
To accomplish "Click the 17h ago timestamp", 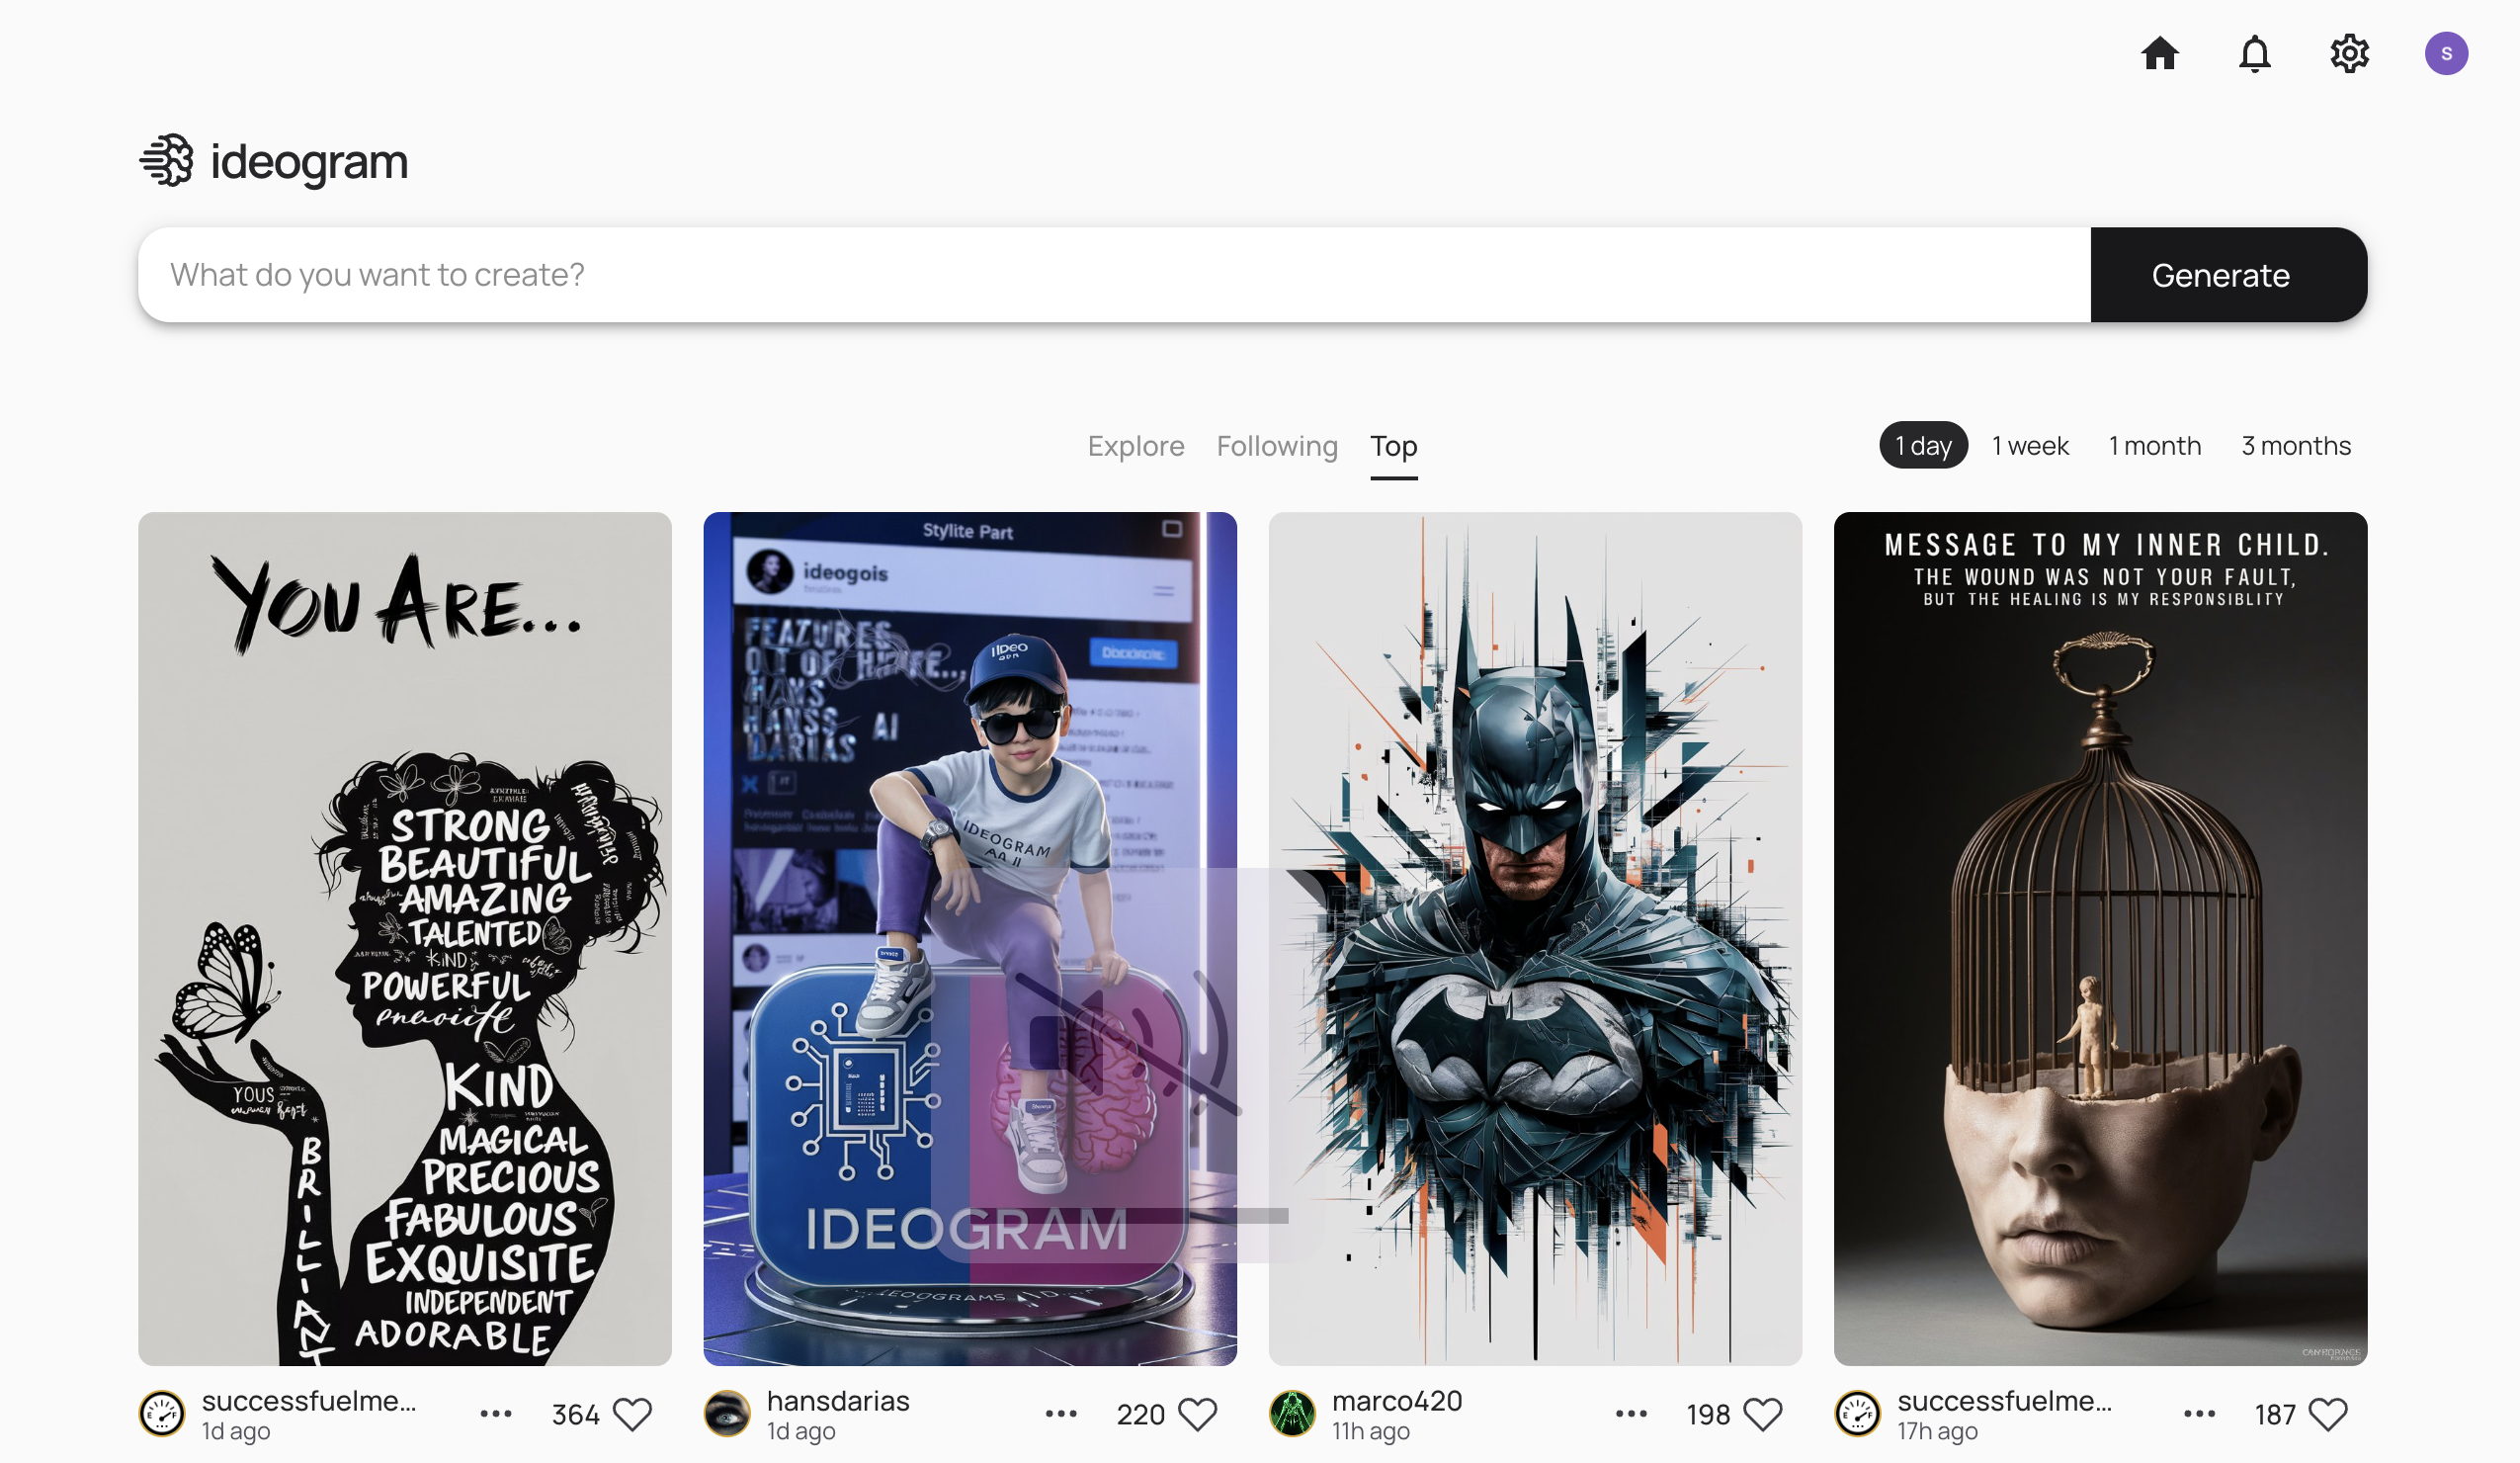I will point(1938,1431).
